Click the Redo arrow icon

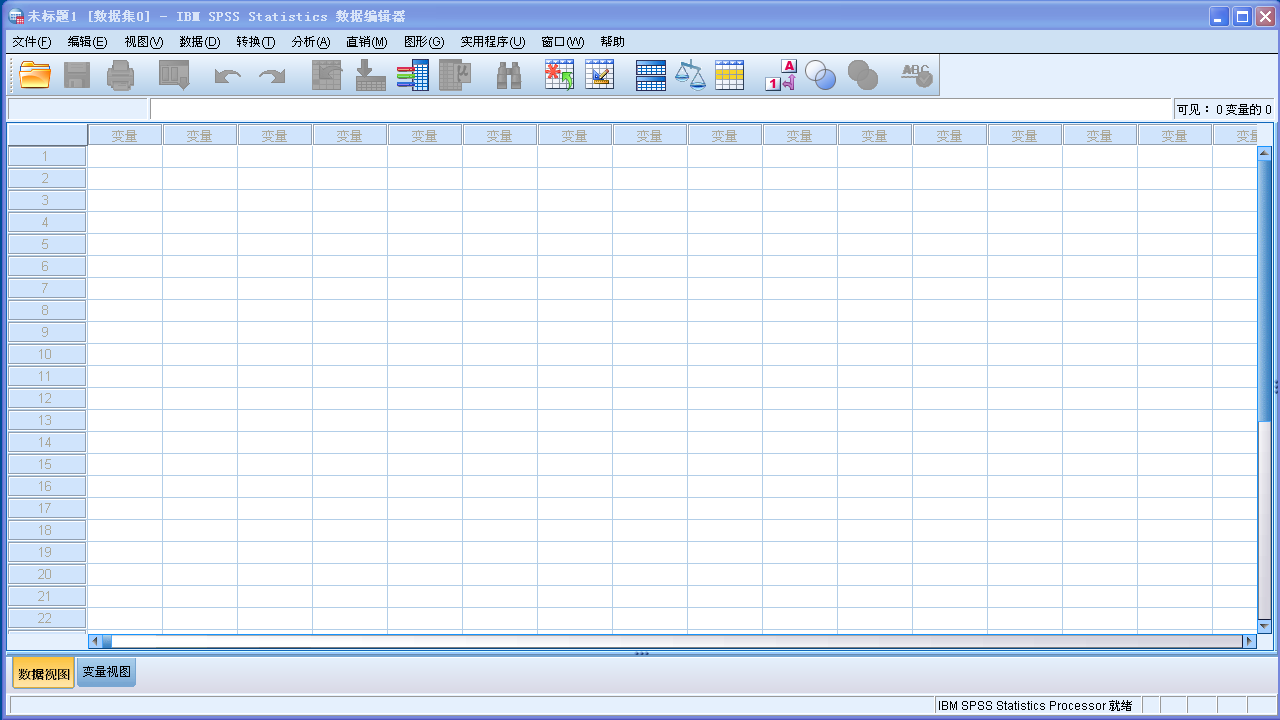coord(272,76)
